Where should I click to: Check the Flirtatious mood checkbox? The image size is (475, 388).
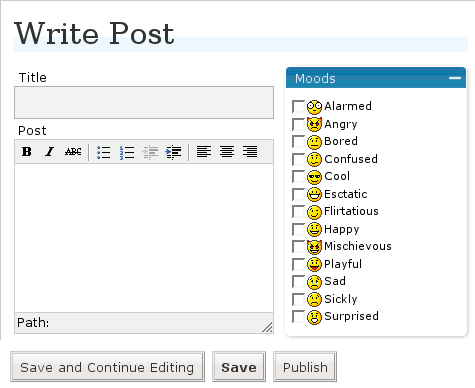click(298, 211)
